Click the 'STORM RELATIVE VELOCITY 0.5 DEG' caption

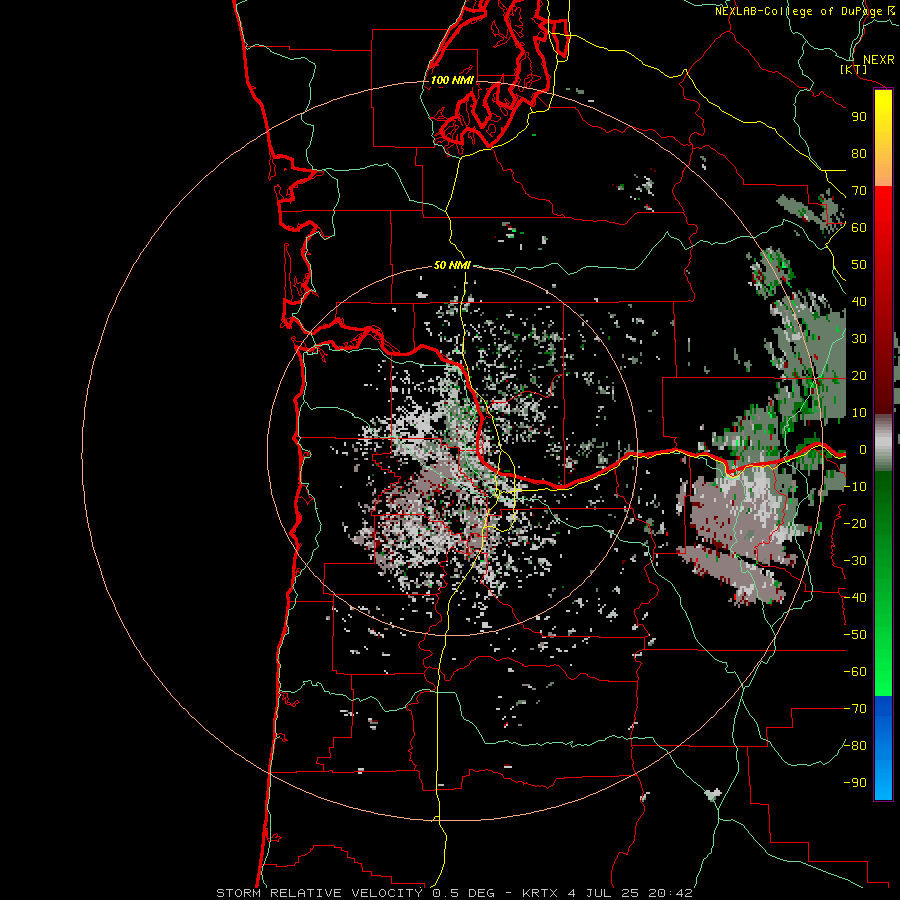pos(355,893)
